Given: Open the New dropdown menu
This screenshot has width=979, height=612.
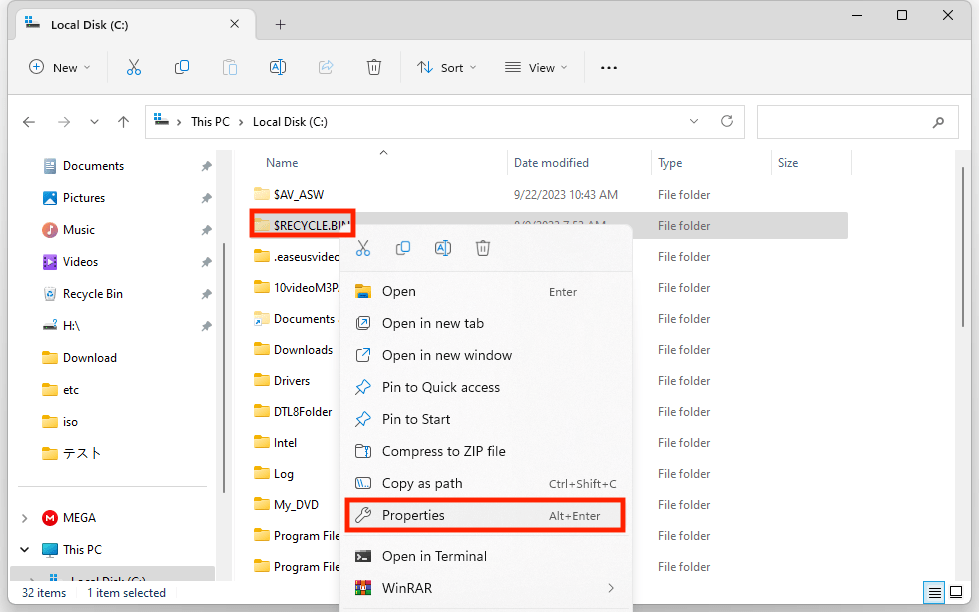Looking at the screenshot, I should pos(60,67).
